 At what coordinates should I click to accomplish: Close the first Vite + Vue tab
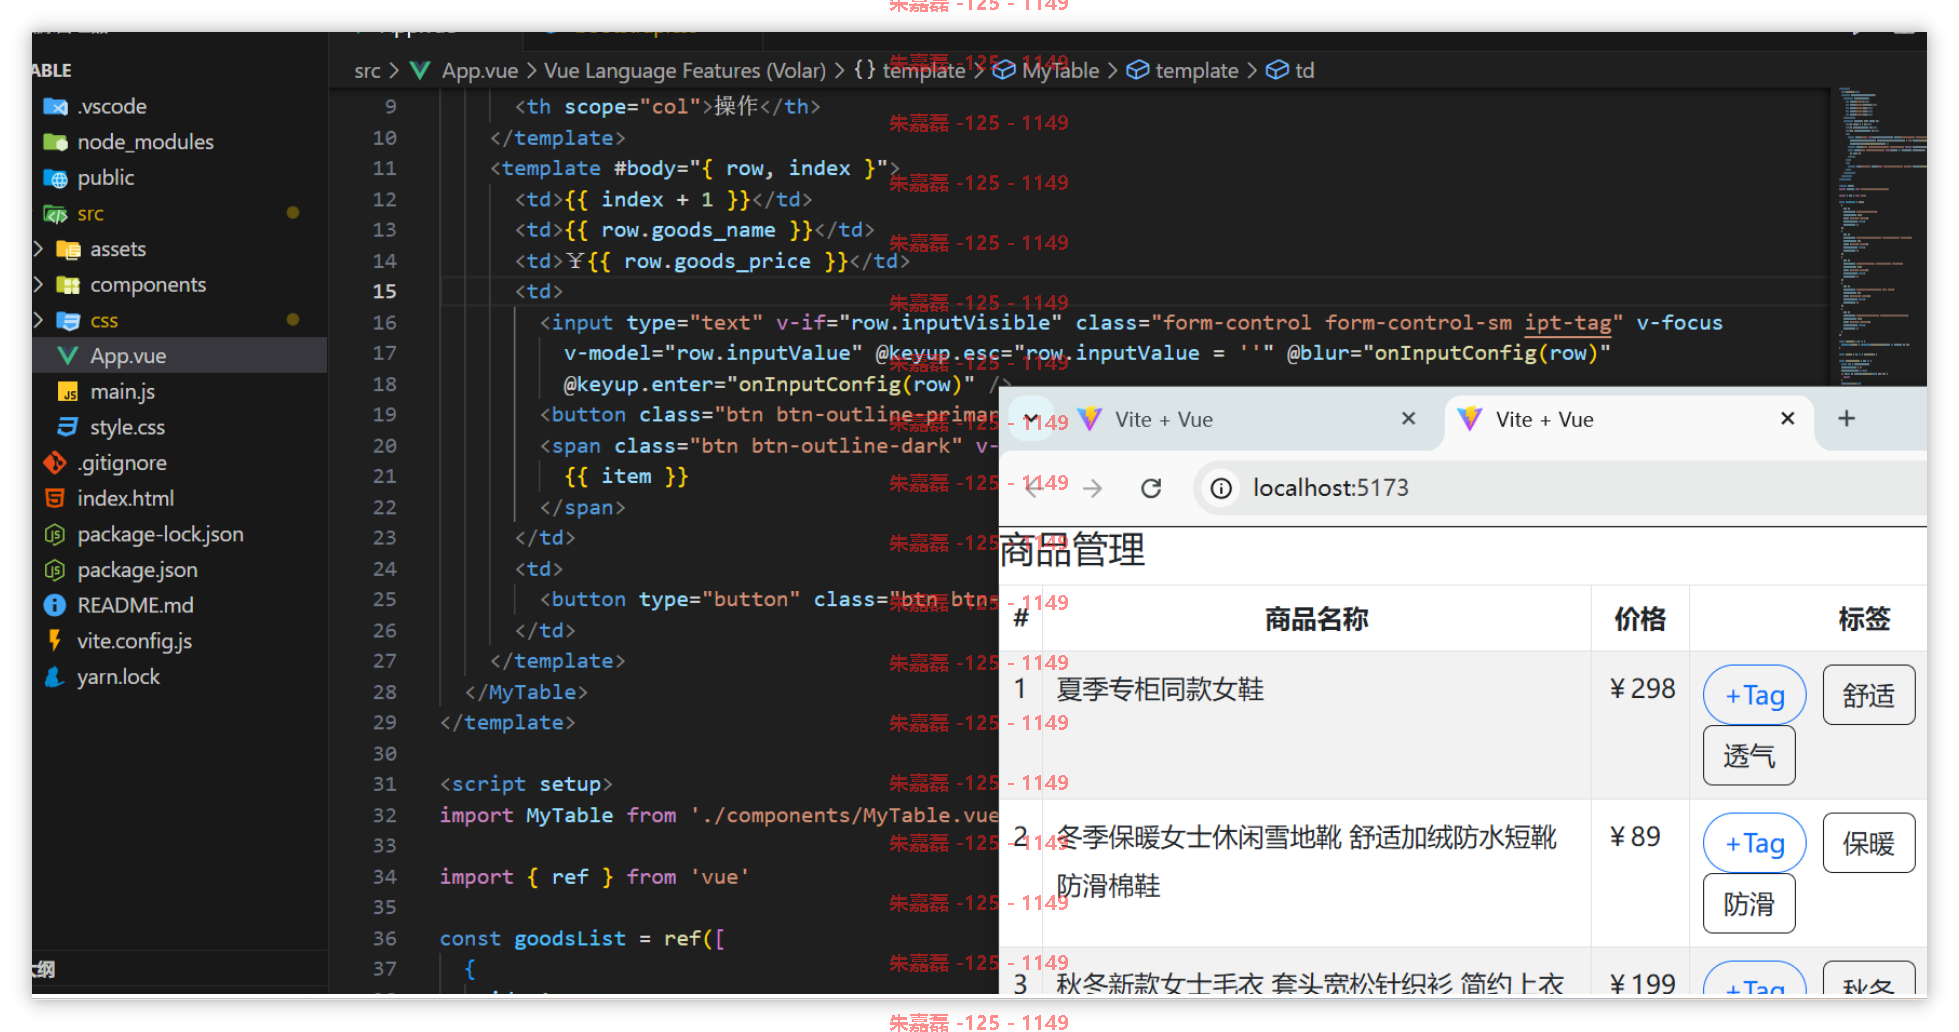click(1409, 419)
